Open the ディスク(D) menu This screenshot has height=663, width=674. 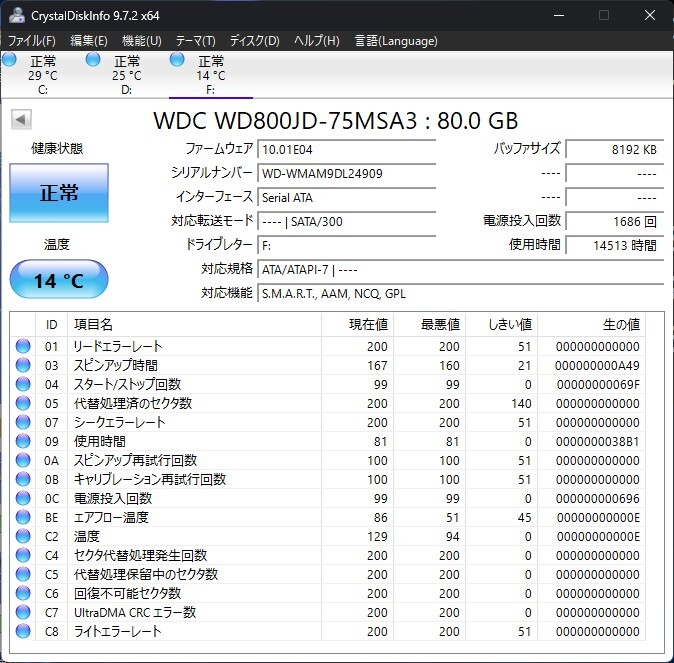254,41
